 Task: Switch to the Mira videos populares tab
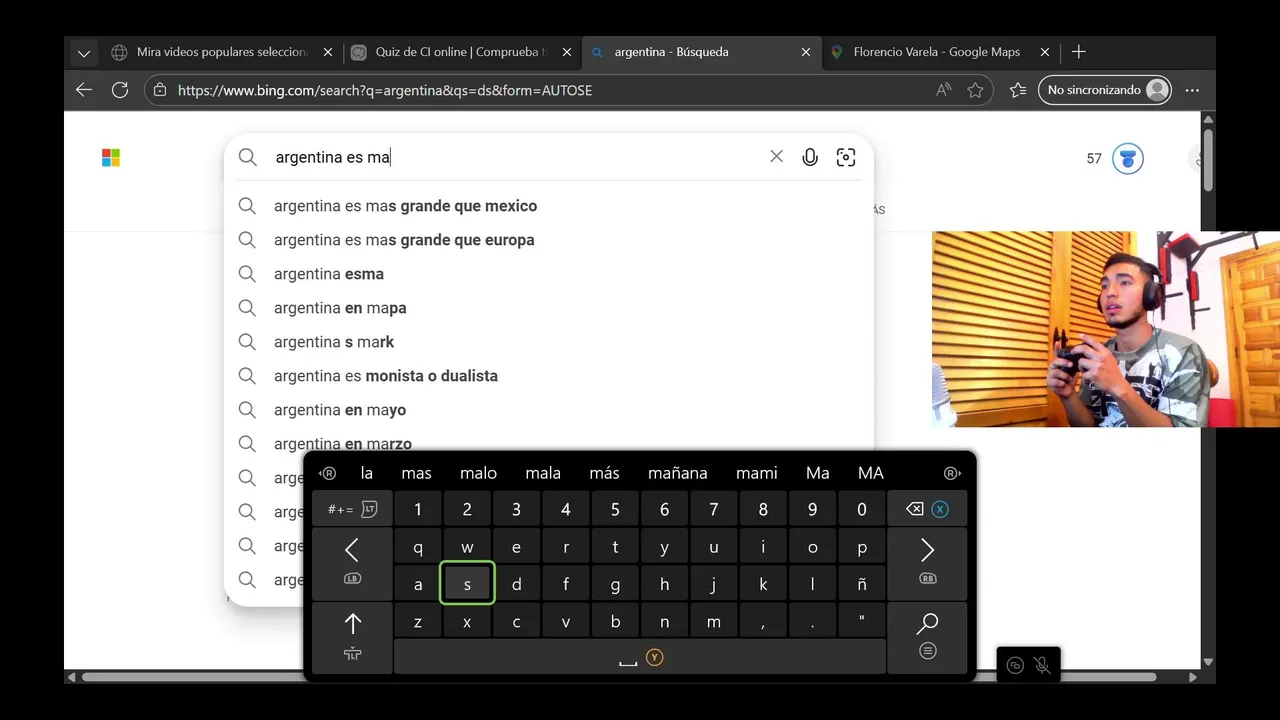point(222,52)
